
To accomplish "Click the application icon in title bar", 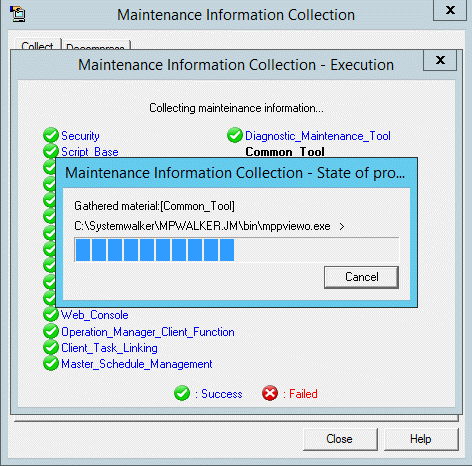I will click(17, 14).
